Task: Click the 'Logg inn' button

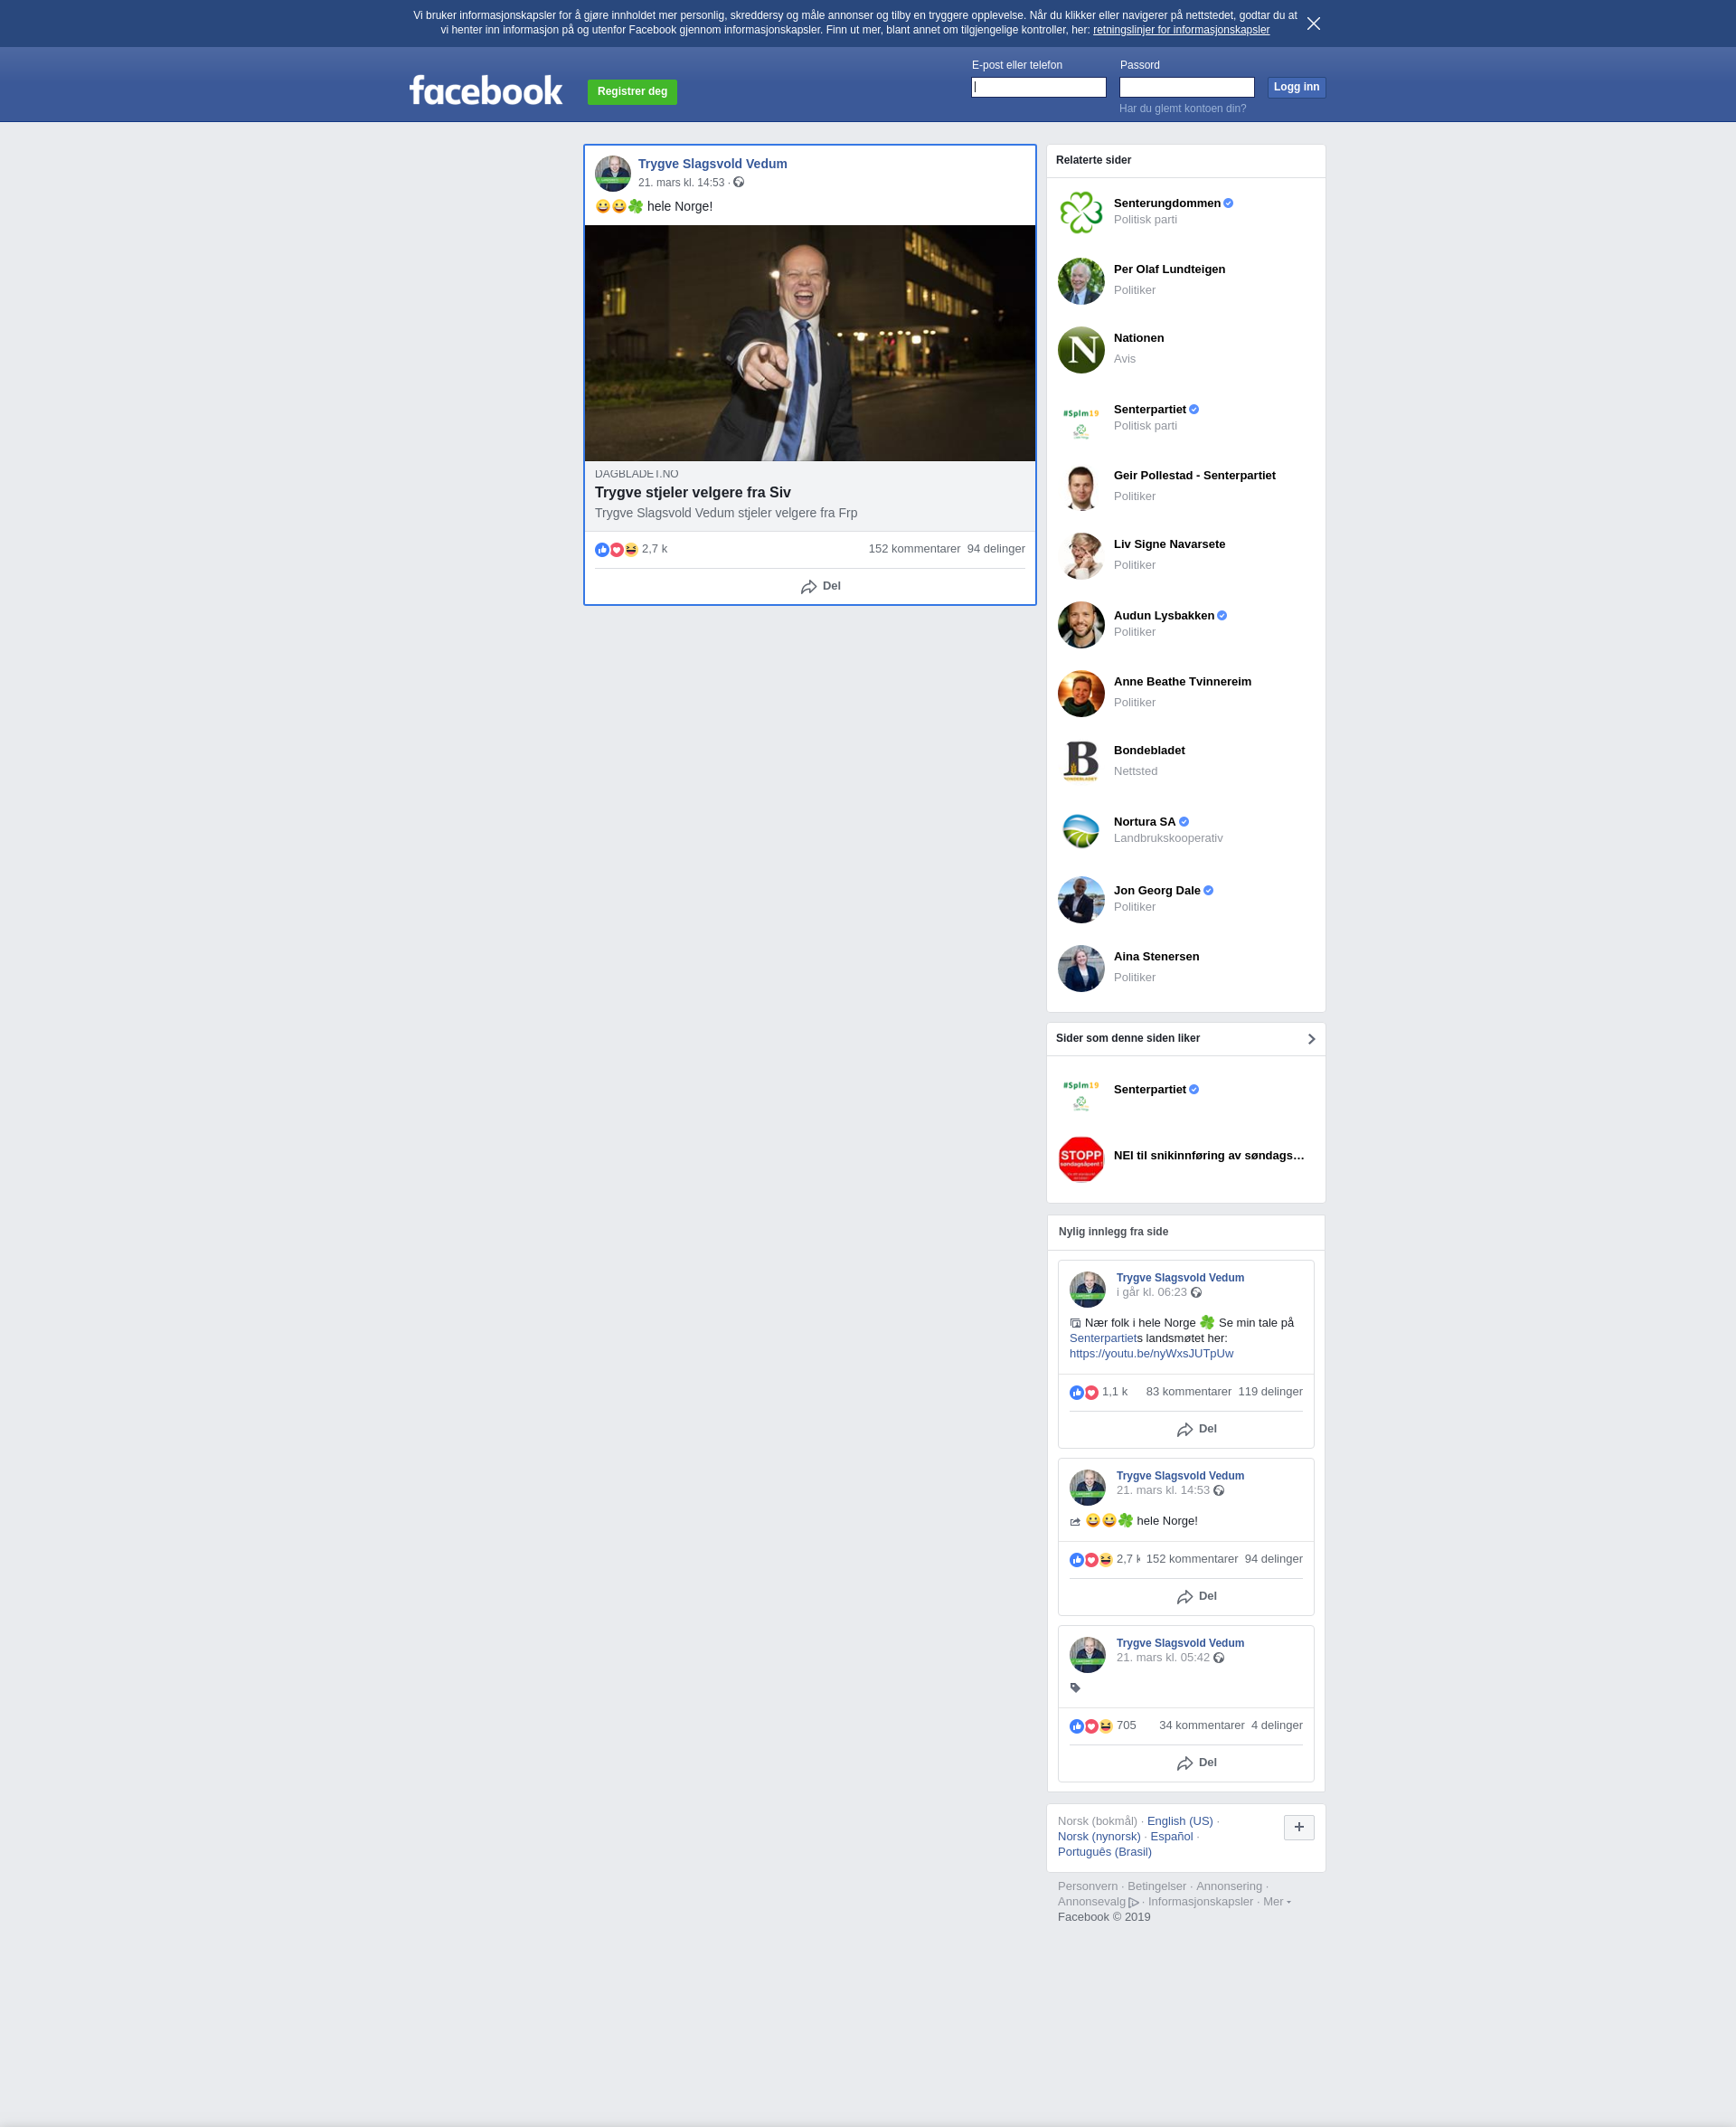Action: tap(1296, 87)
